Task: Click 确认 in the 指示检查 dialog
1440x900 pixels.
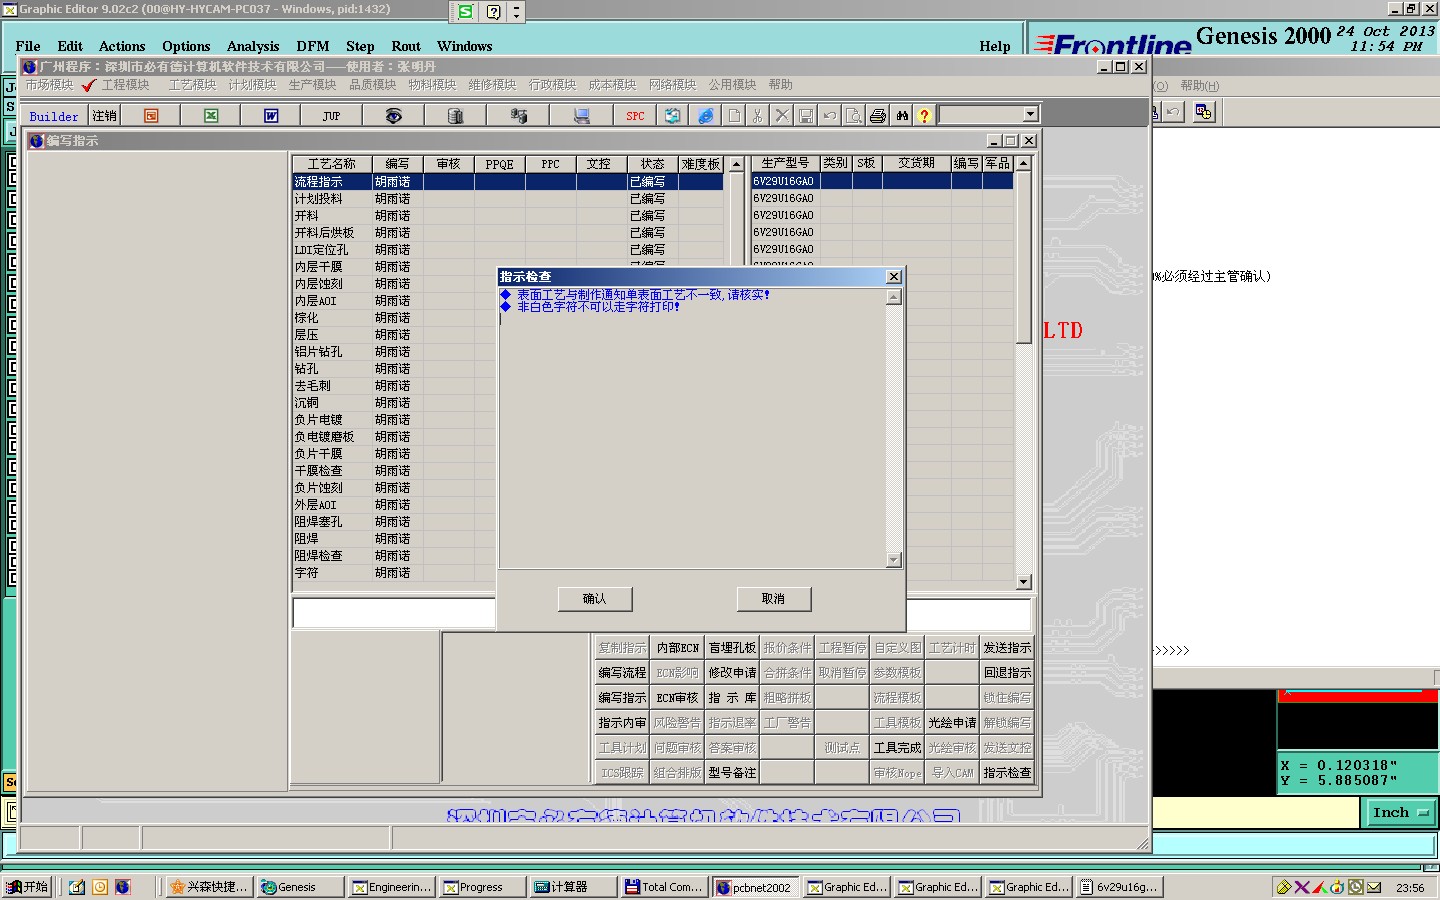Action: [595, 599]
